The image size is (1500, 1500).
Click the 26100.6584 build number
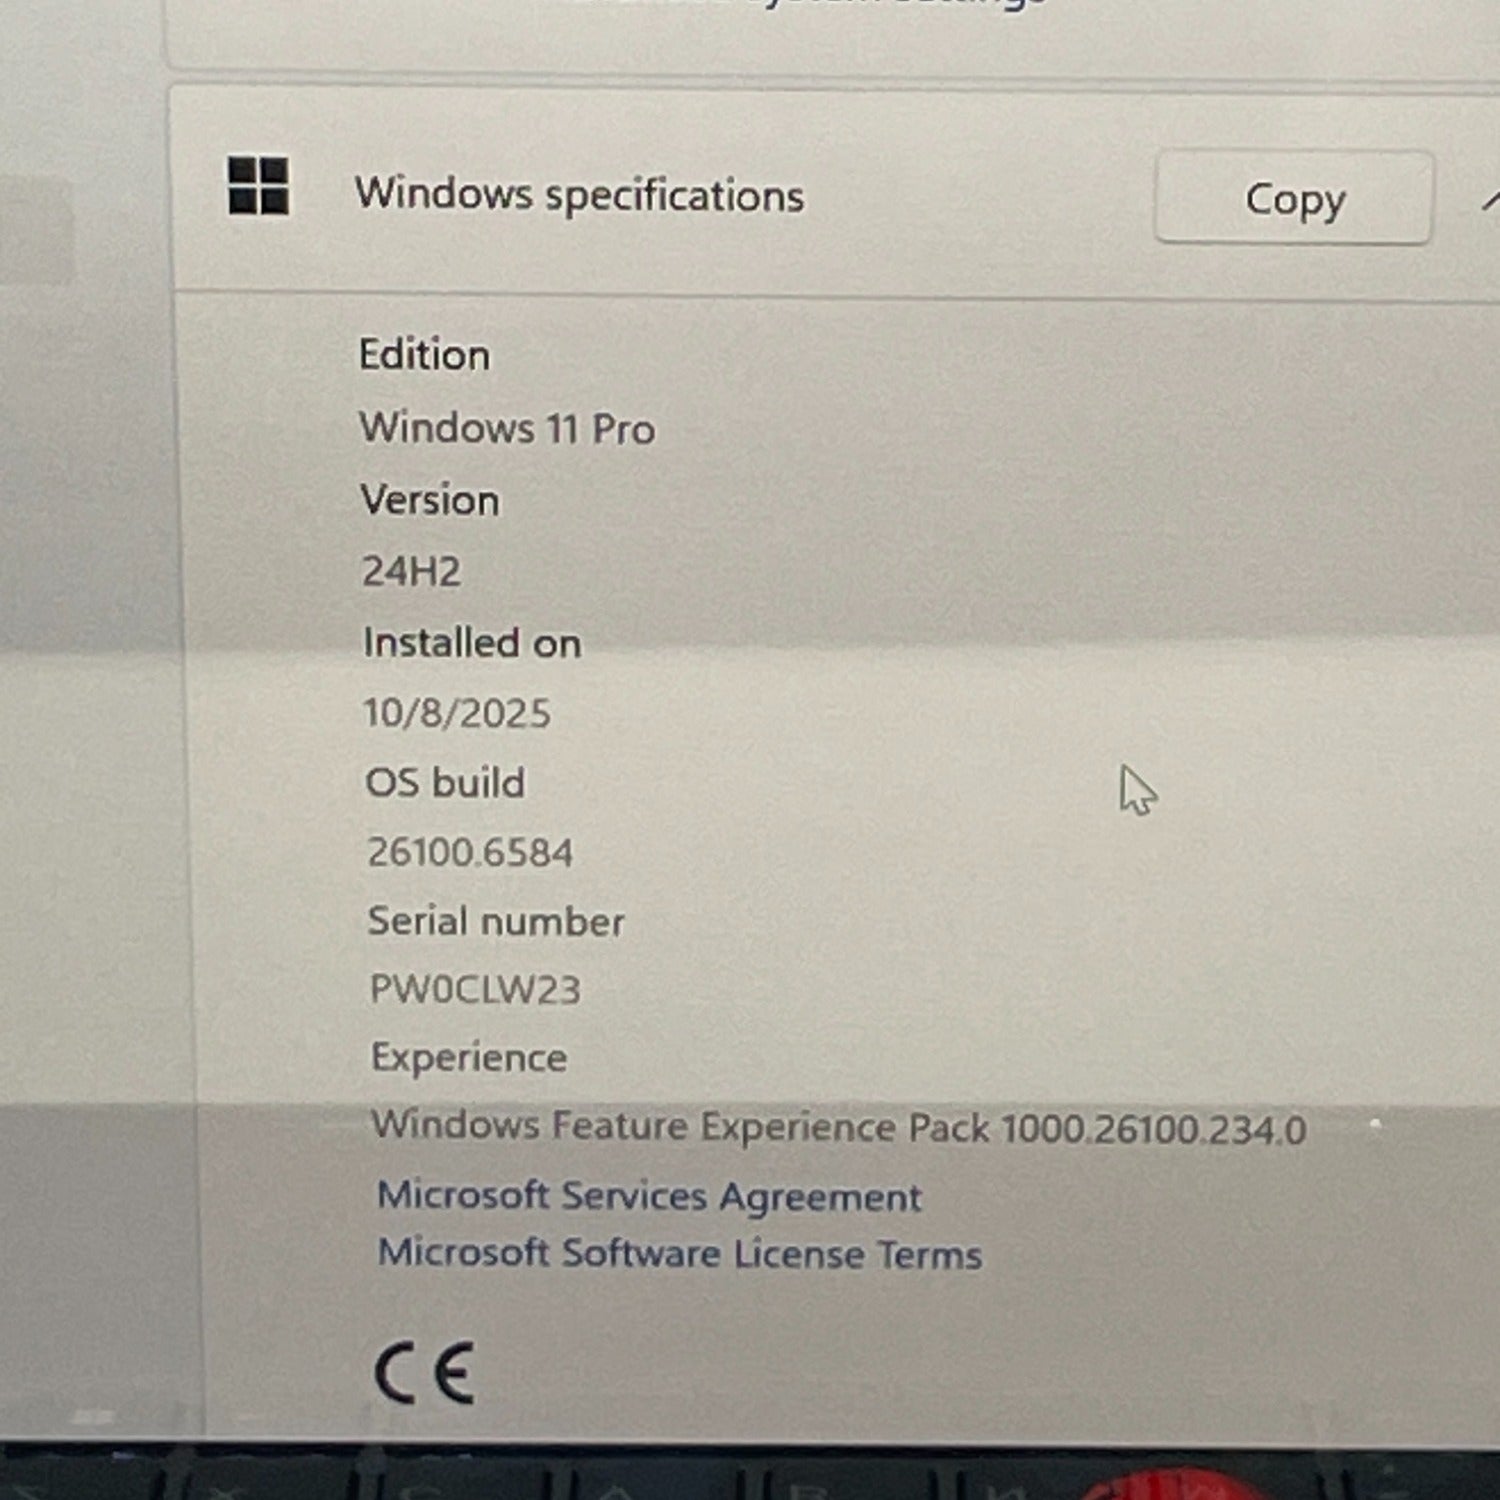pyautogui.click(x=470, y=852)
